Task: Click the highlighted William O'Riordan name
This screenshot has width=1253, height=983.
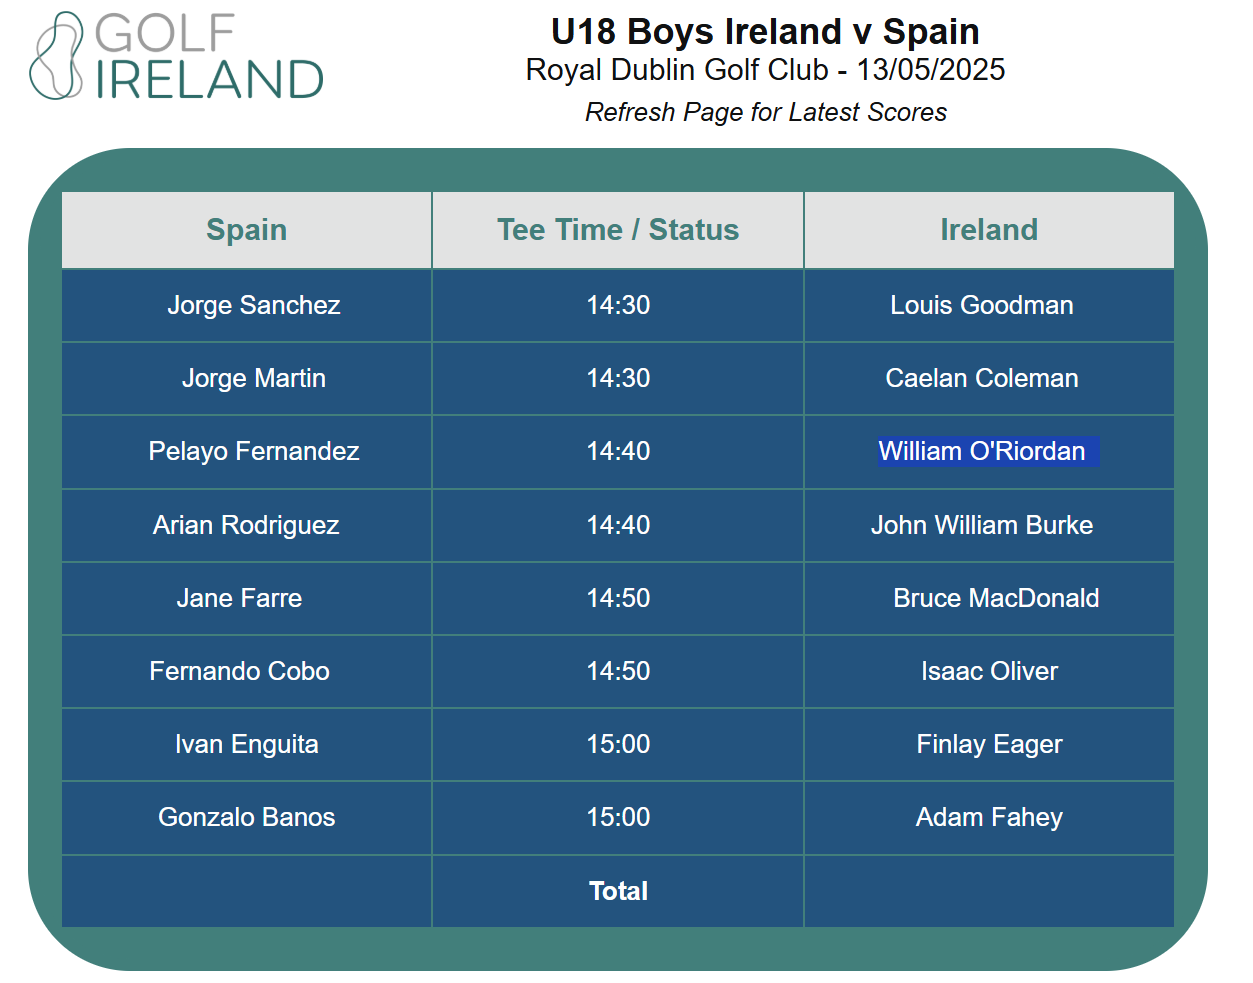Action: tap(981, 451)
